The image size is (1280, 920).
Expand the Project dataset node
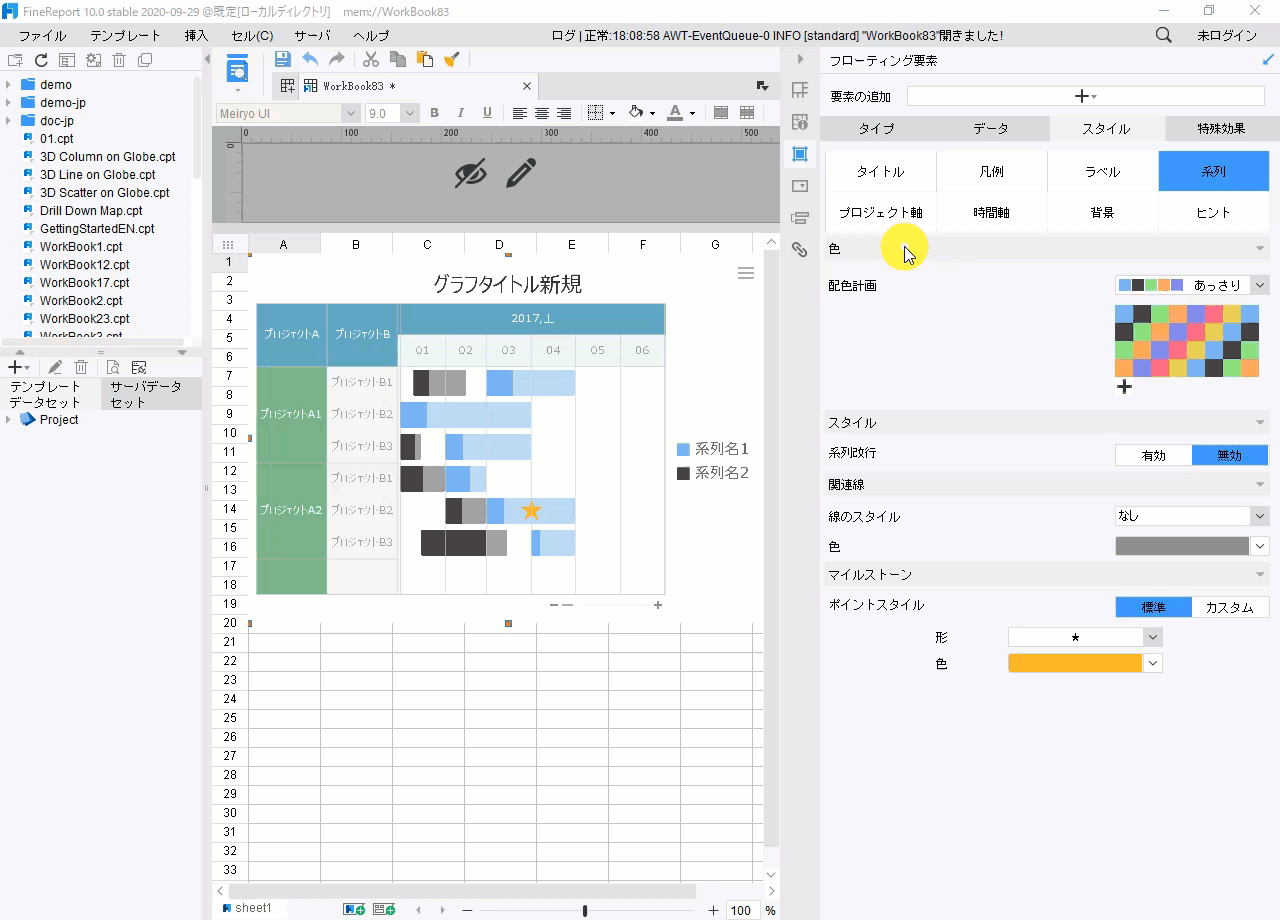(8, 420)
